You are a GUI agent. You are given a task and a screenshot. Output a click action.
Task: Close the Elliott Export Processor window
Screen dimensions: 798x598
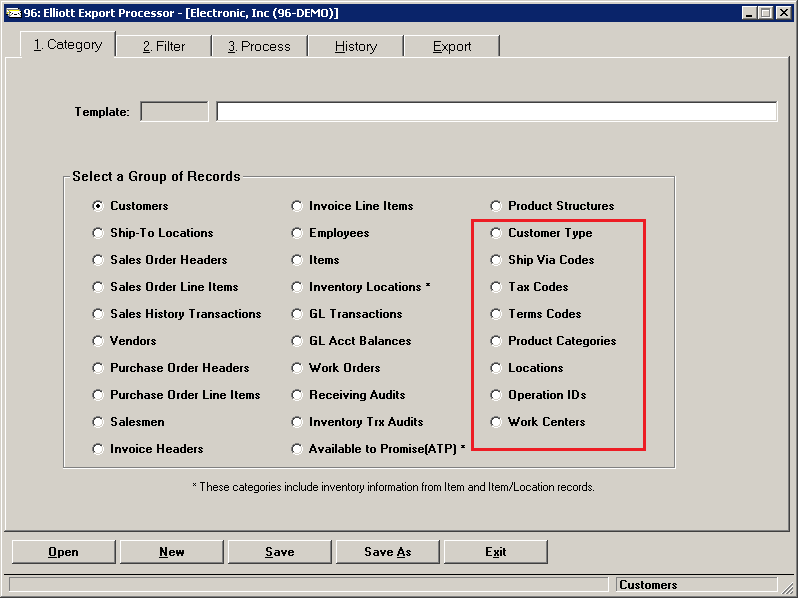pyautogui.click(x=784, y=13)
